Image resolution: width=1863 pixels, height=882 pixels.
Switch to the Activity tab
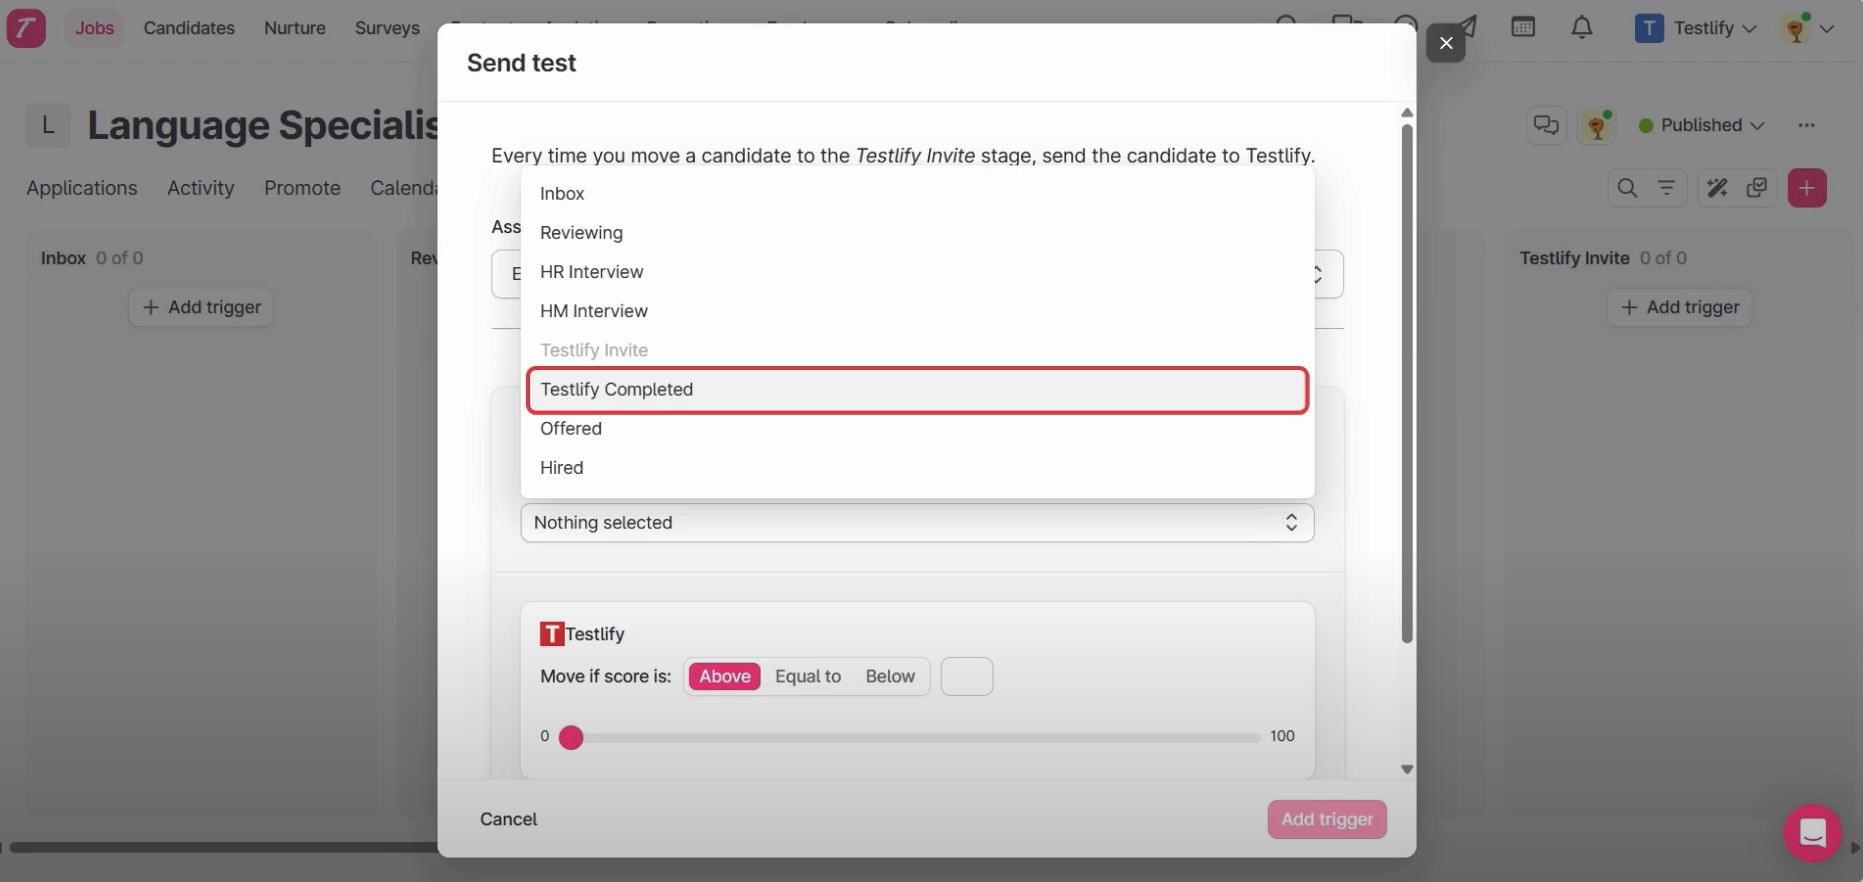pyautogui.click(x=200, y=188)
